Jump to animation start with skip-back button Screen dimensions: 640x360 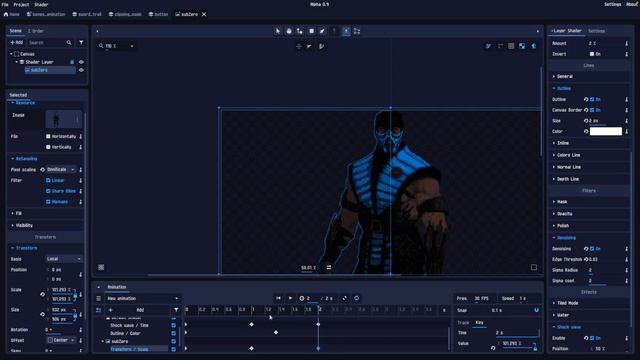pos(278,298)
